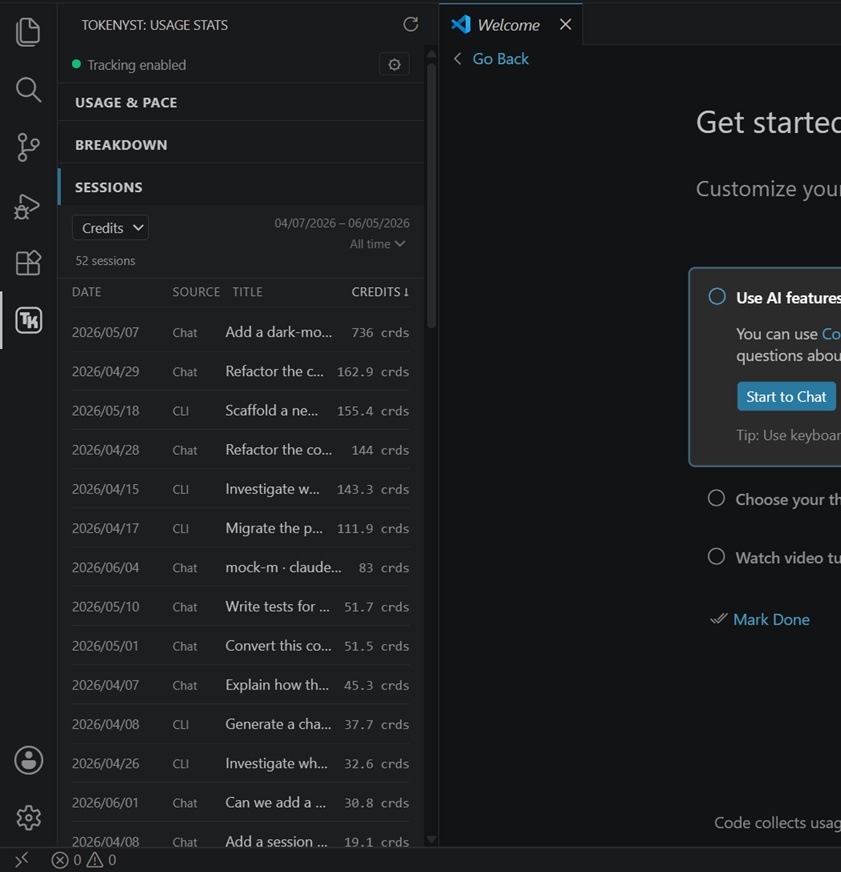Click the Mark Done link
The image size is (841, 872).
pyautogui.click(x=771, y=620)
